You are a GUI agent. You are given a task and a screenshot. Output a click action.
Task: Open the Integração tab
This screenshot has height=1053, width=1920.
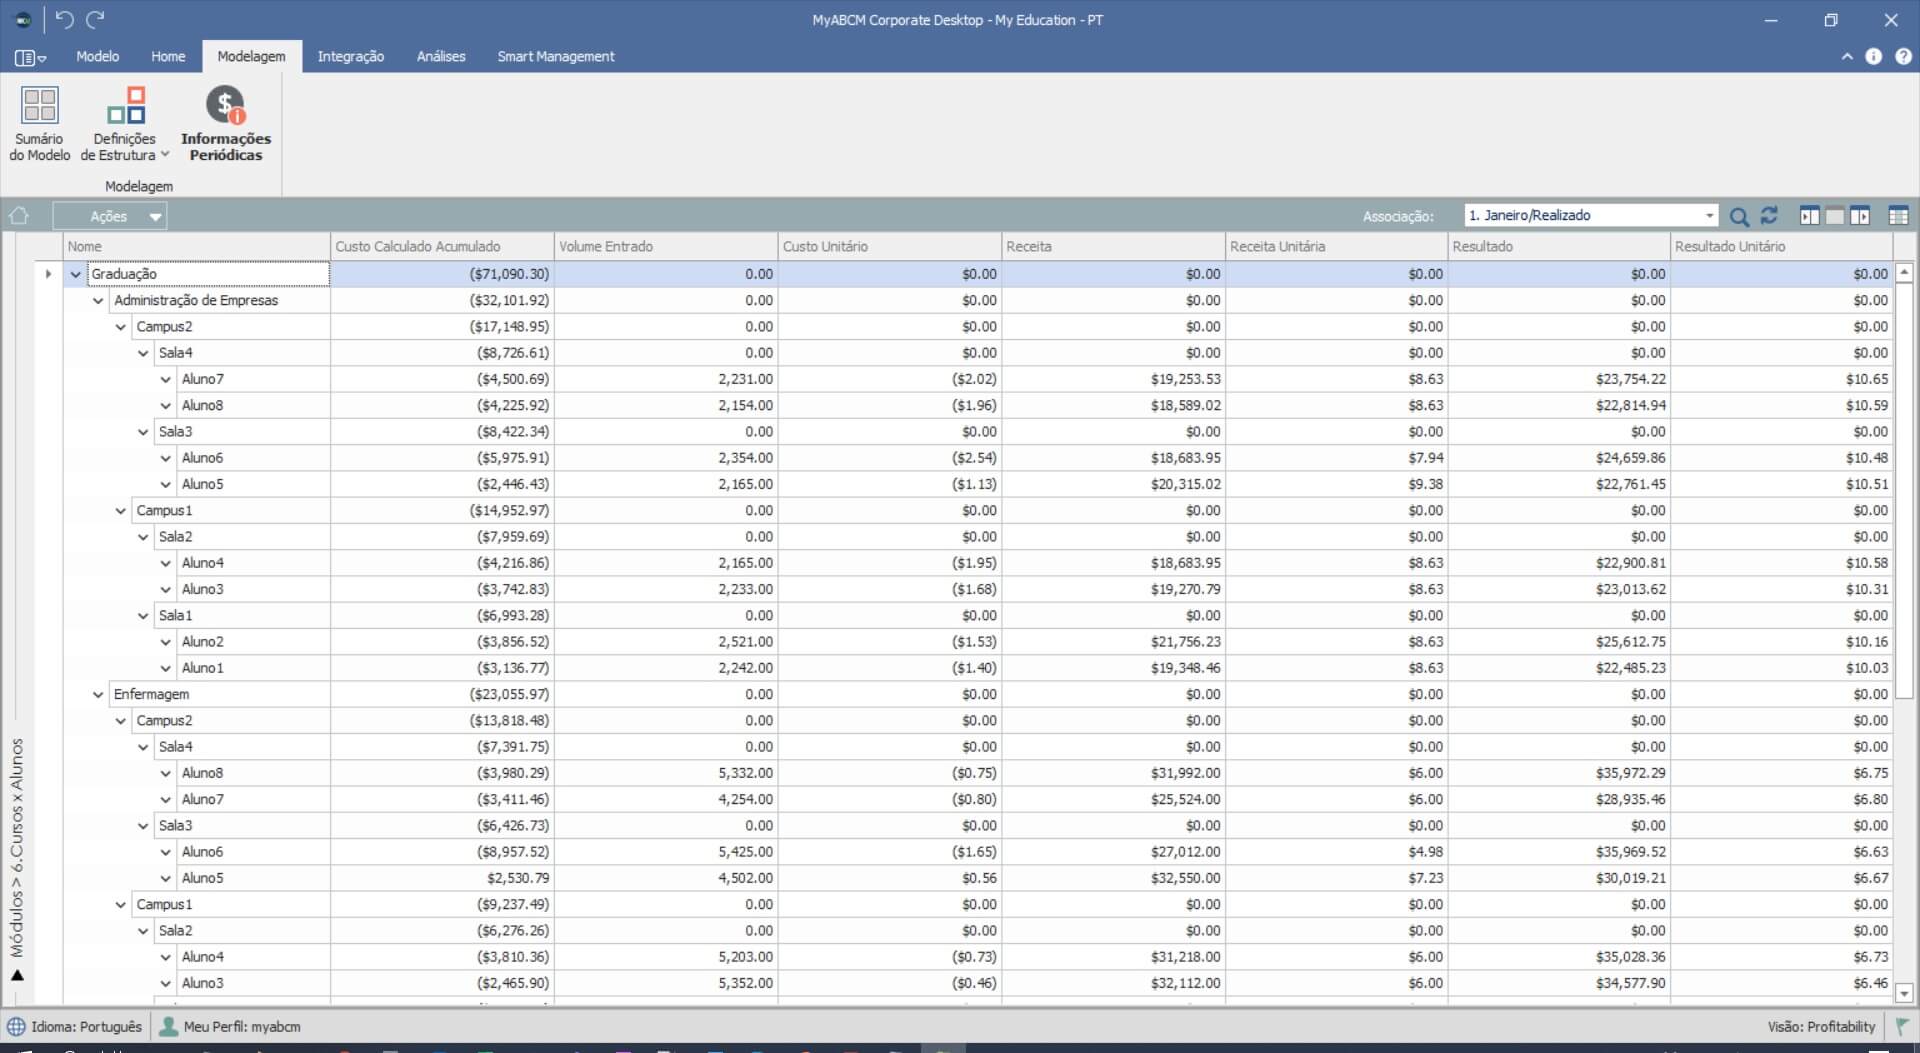[x=351, y=57]
